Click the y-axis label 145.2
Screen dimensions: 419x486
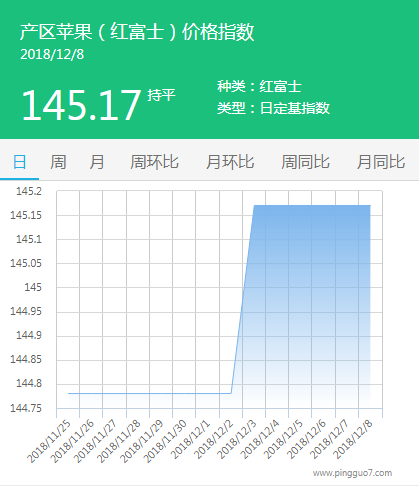(x=29, y=191)
